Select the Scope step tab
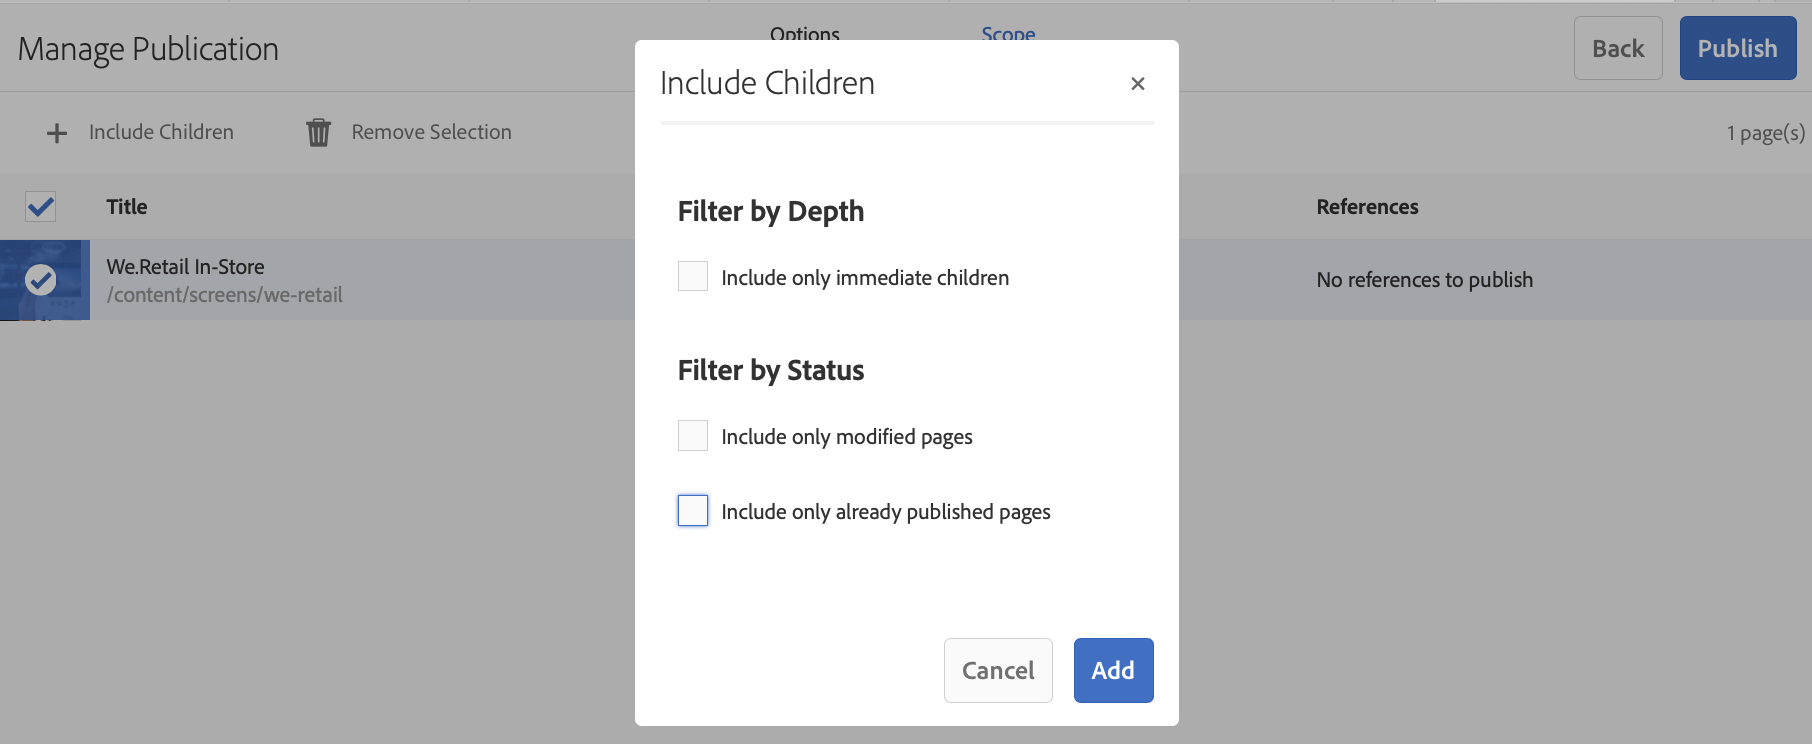 pos(1008,34)
